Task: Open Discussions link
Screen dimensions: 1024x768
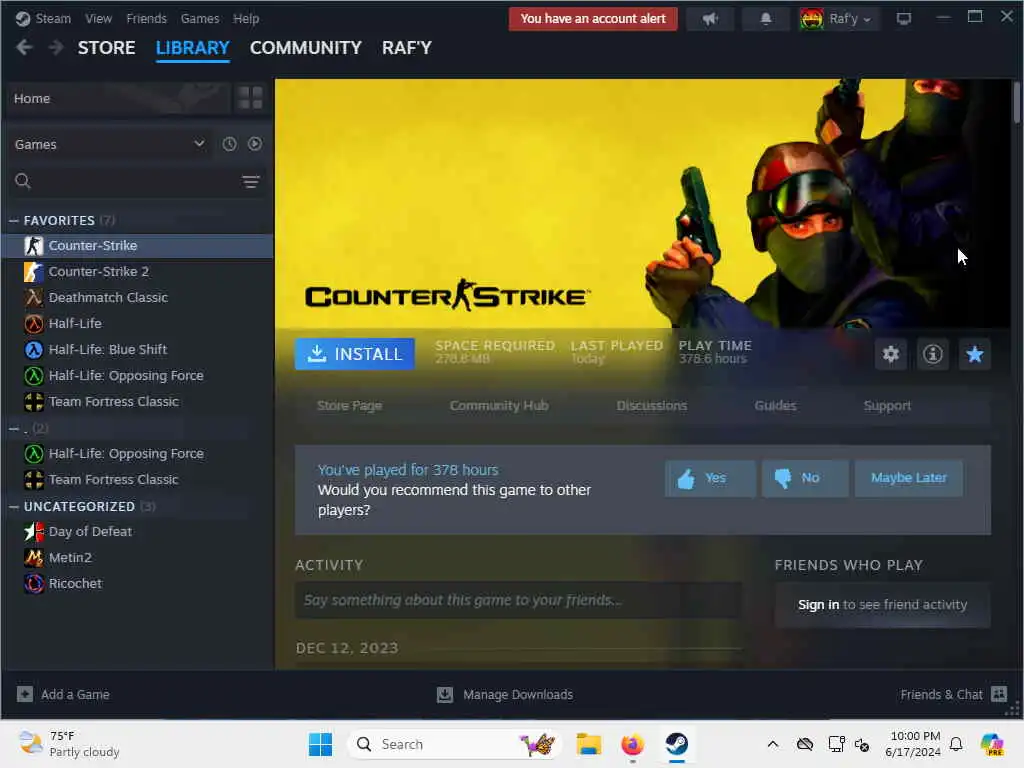Action: coord(652,406)
